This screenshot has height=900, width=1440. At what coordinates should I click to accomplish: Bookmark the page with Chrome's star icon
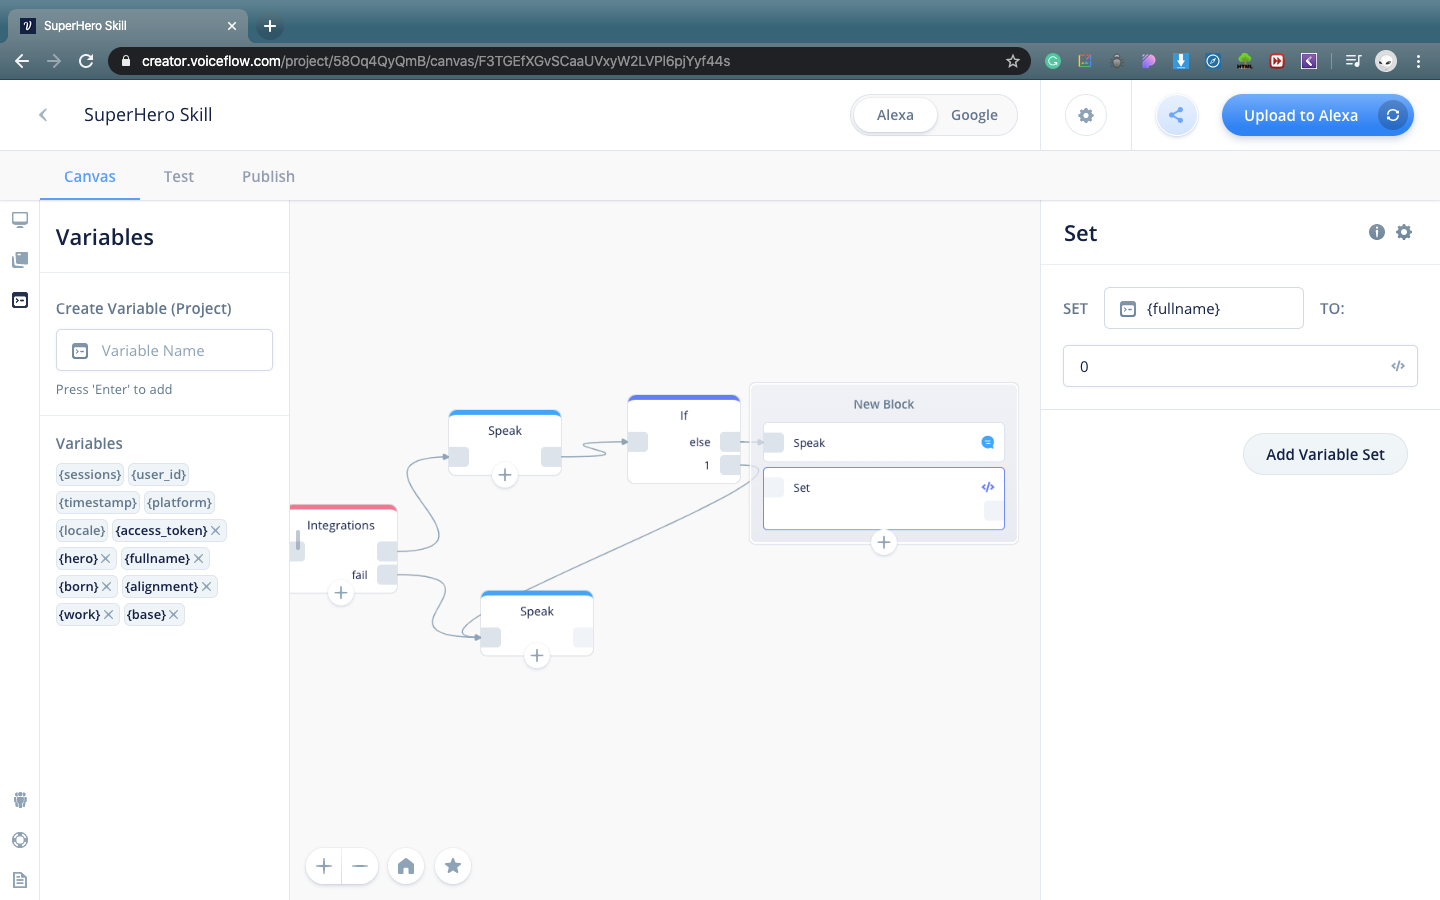point(1013,61)
